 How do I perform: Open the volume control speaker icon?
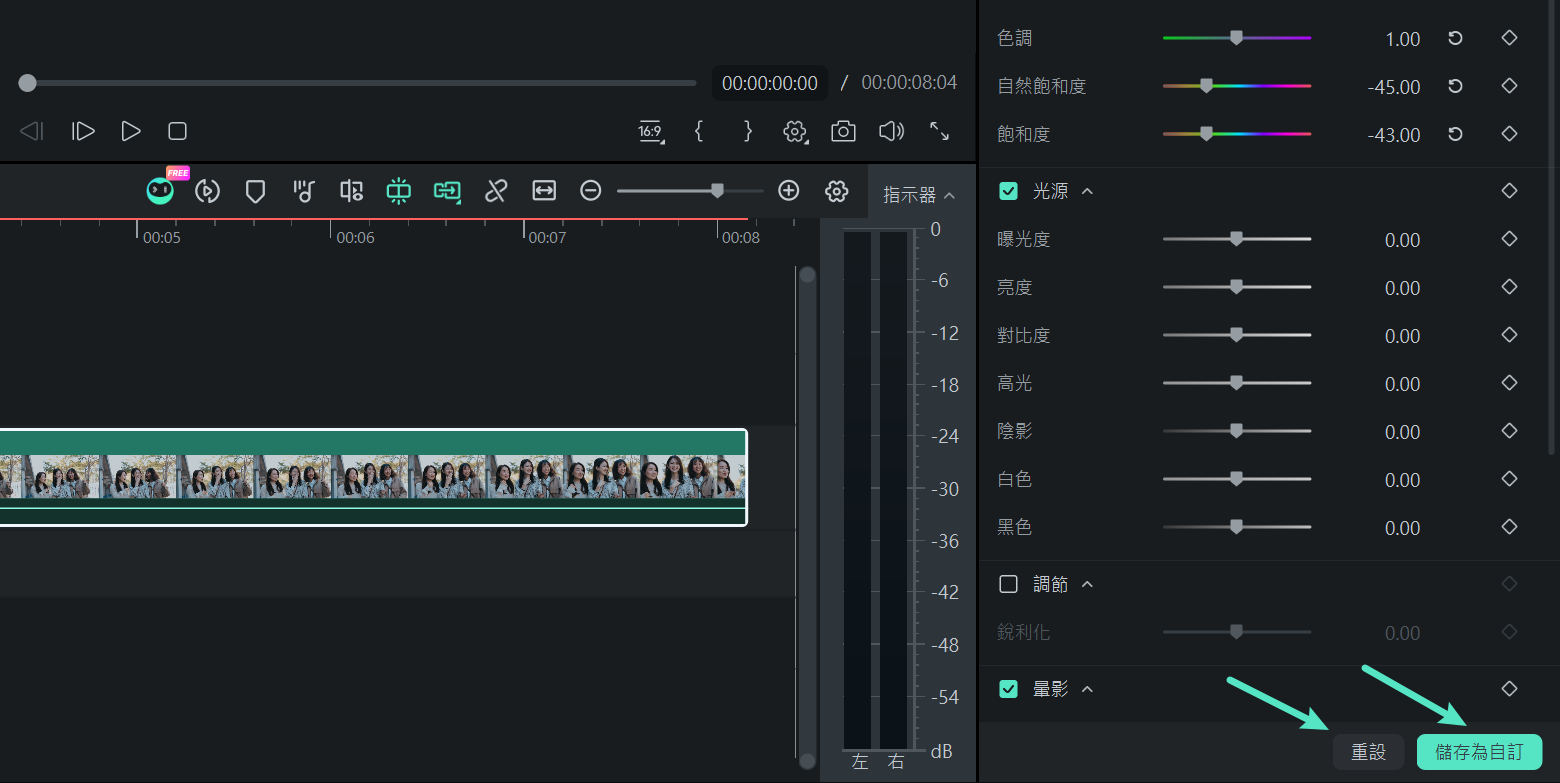pos(891,131)
